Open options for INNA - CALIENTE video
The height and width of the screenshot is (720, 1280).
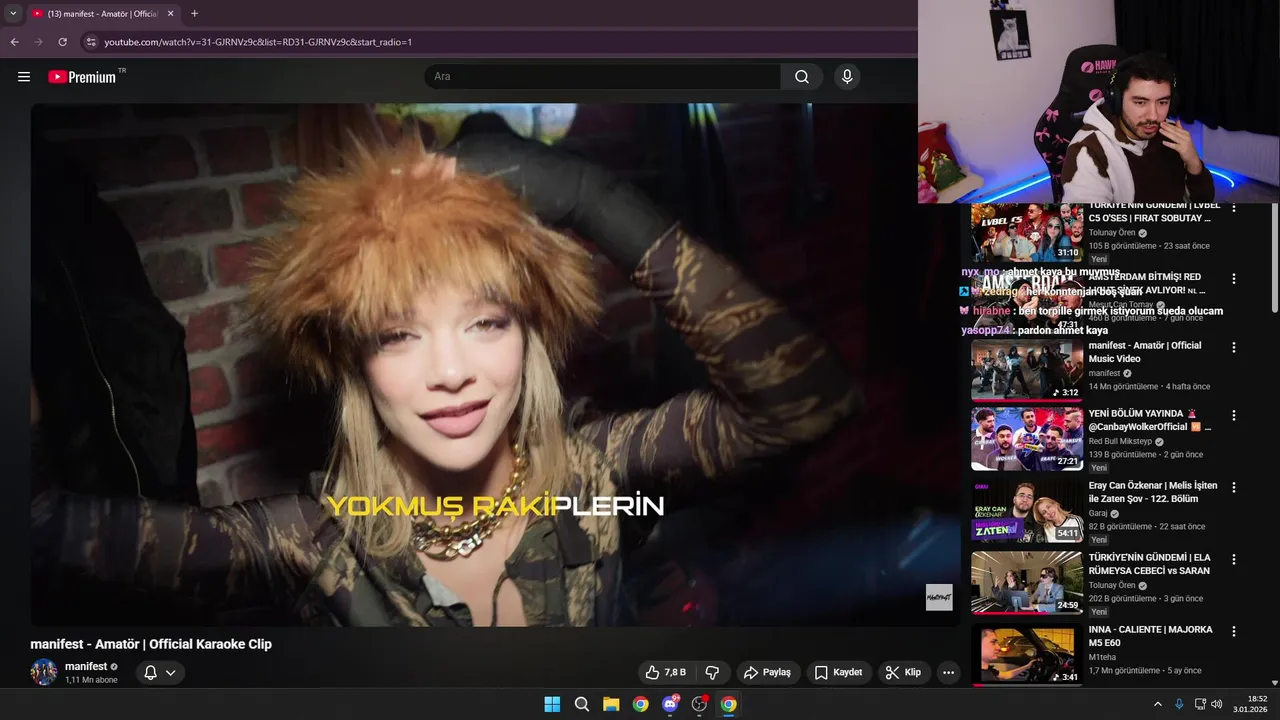(x=1234, y=631)
